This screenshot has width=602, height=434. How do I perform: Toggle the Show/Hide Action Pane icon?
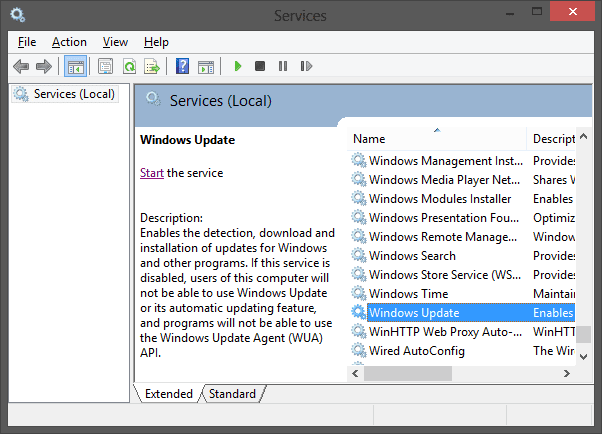(x=206, y=66)
